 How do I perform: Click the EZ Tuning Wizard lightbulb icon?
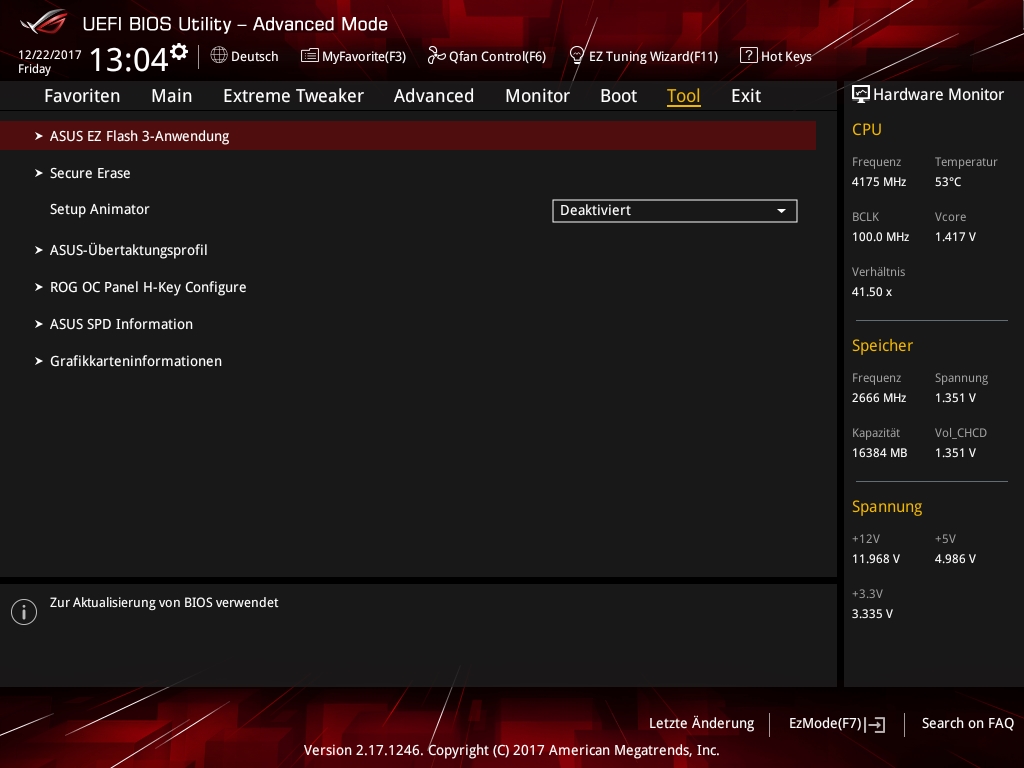coord(576,56)
